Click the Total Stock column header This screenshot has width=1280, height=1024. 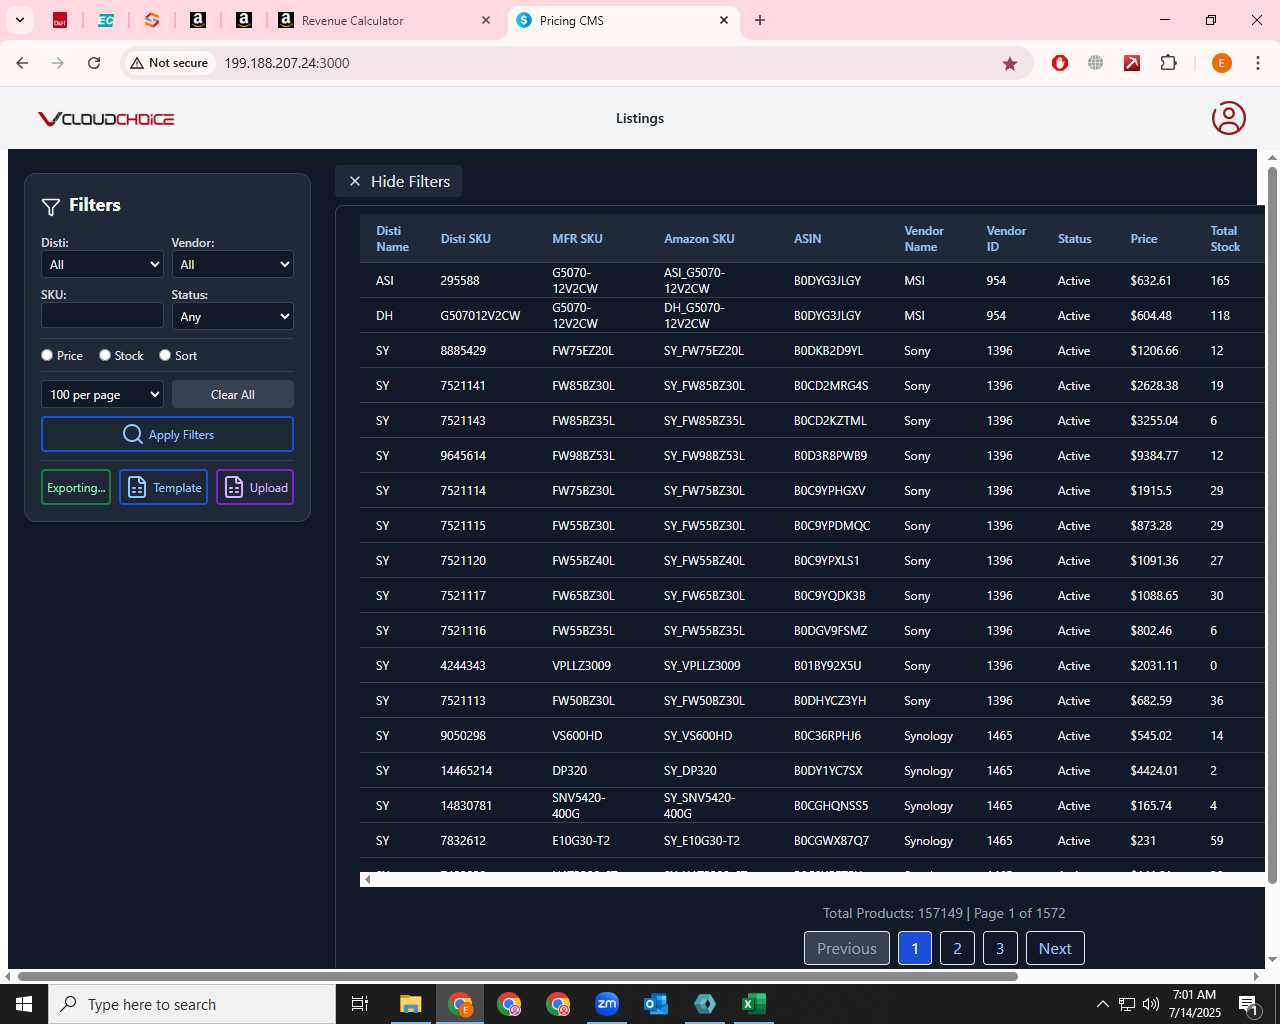pos(1224,239)
